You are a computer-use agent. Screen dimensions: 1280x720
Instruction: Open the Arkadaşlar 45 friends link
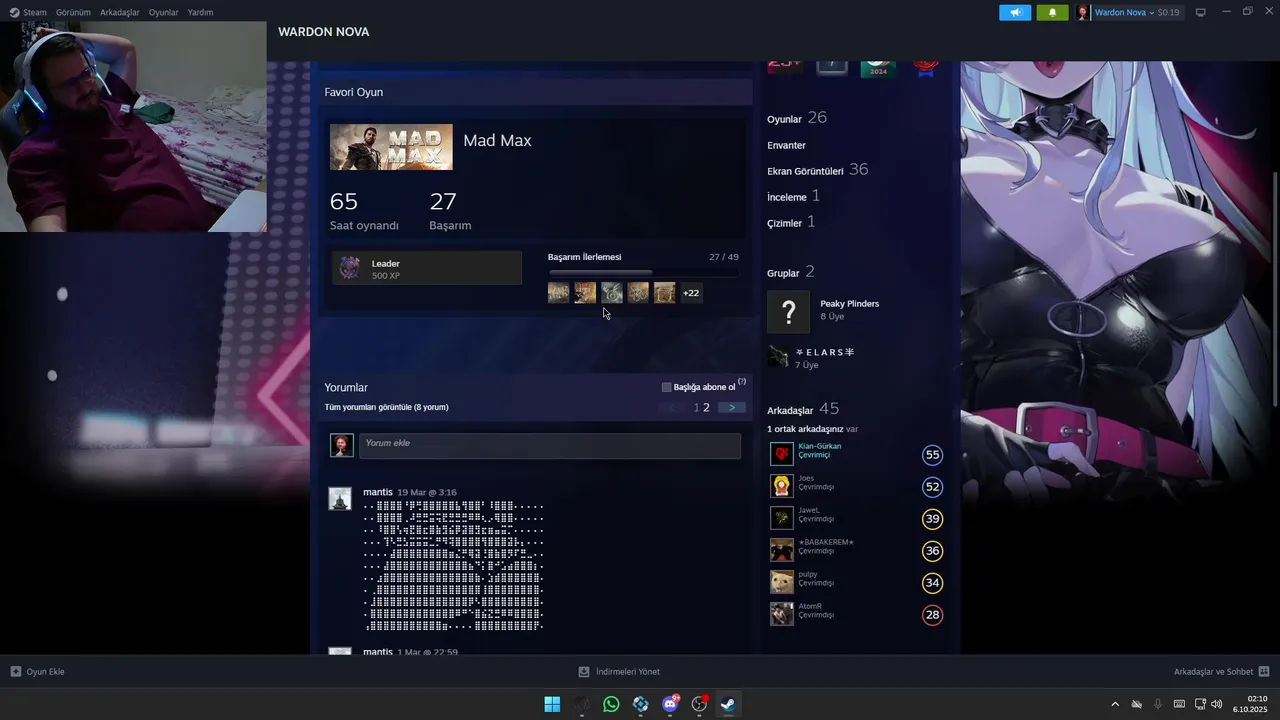tap(803, 409)
